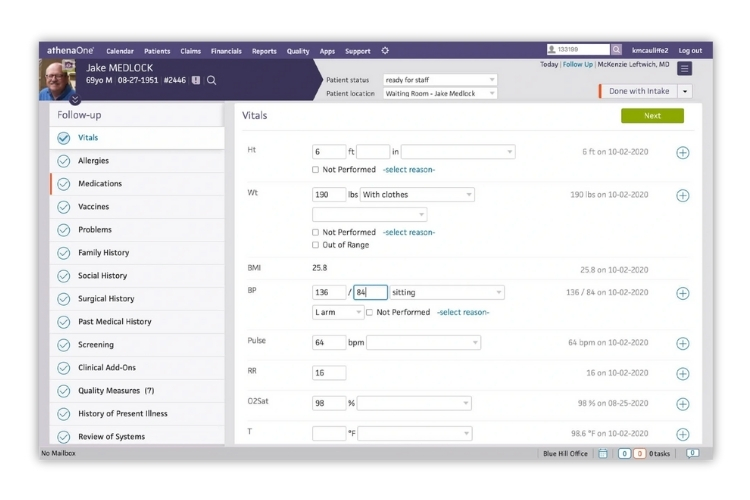Click the green Next button
The height and width of the screenshot is (500, 750).
click(652, 116)
